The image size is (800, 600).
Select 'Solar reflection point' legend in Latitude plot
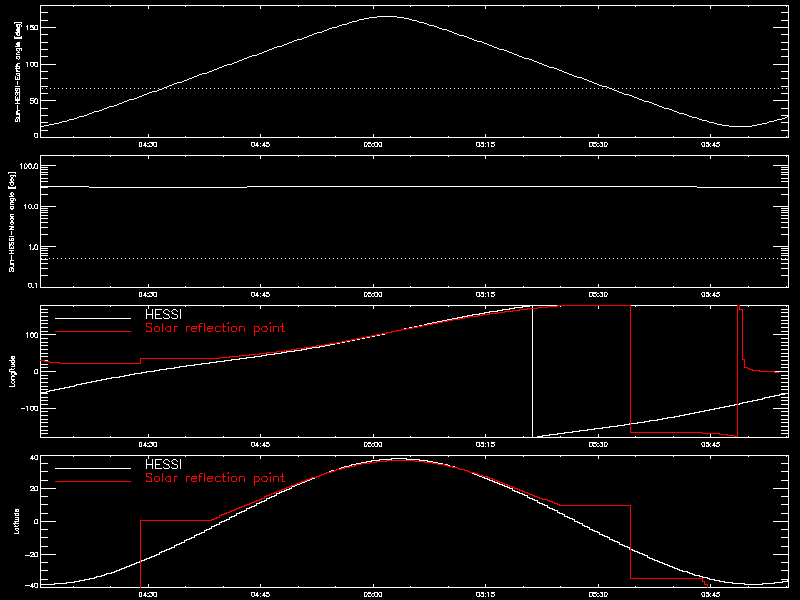coord(215,478)
